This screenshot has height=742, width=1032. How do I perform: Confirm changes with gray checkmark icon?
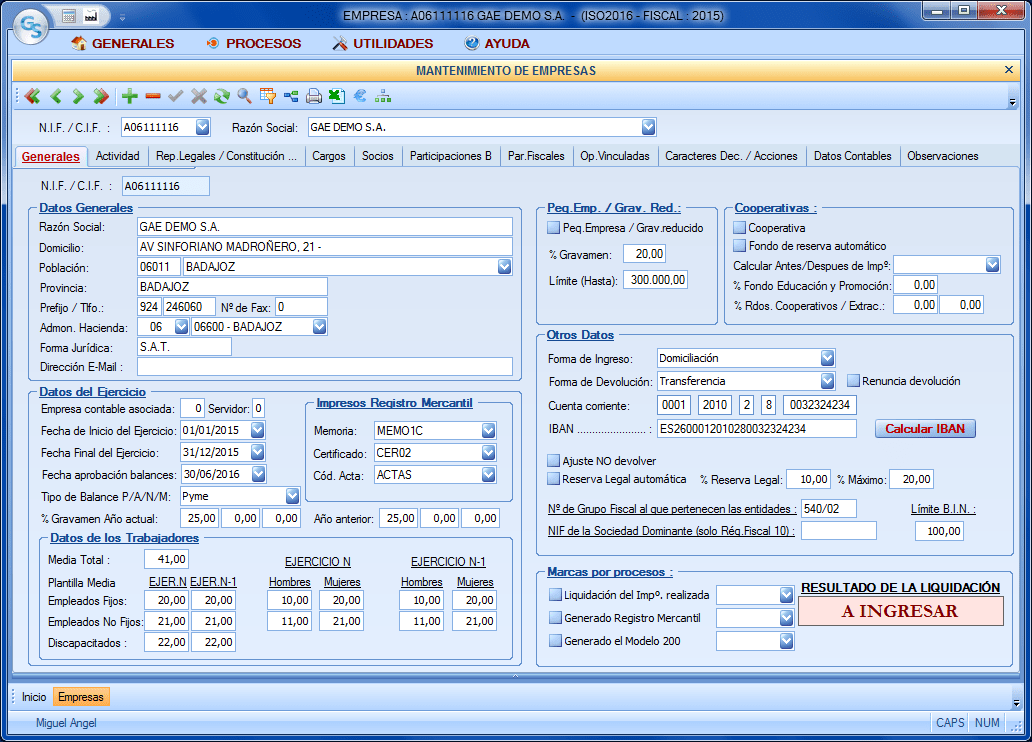click(x=175, y=96)
